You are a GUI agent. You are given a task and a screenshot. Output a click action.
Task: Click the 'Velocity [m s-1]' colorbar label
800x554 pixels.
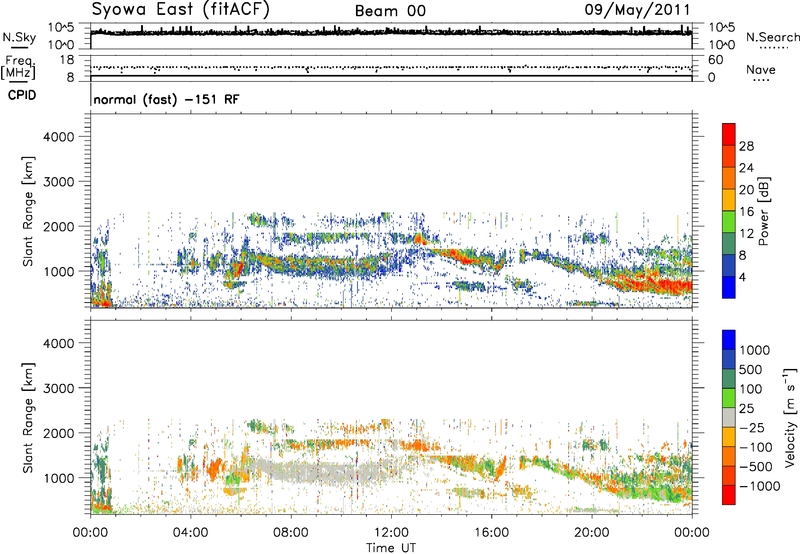coord(790,417)
